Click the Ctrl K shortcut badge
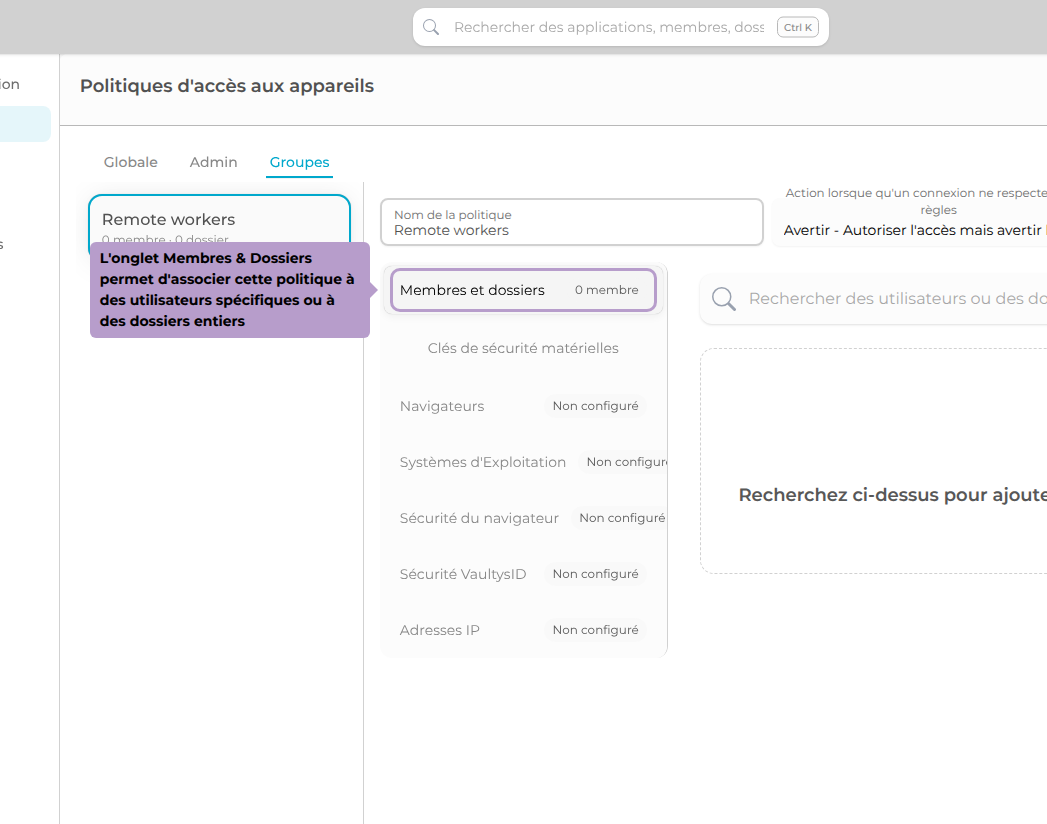This screenshot has width=1047, height=824. pyautogui.click(x=798, y=27)
